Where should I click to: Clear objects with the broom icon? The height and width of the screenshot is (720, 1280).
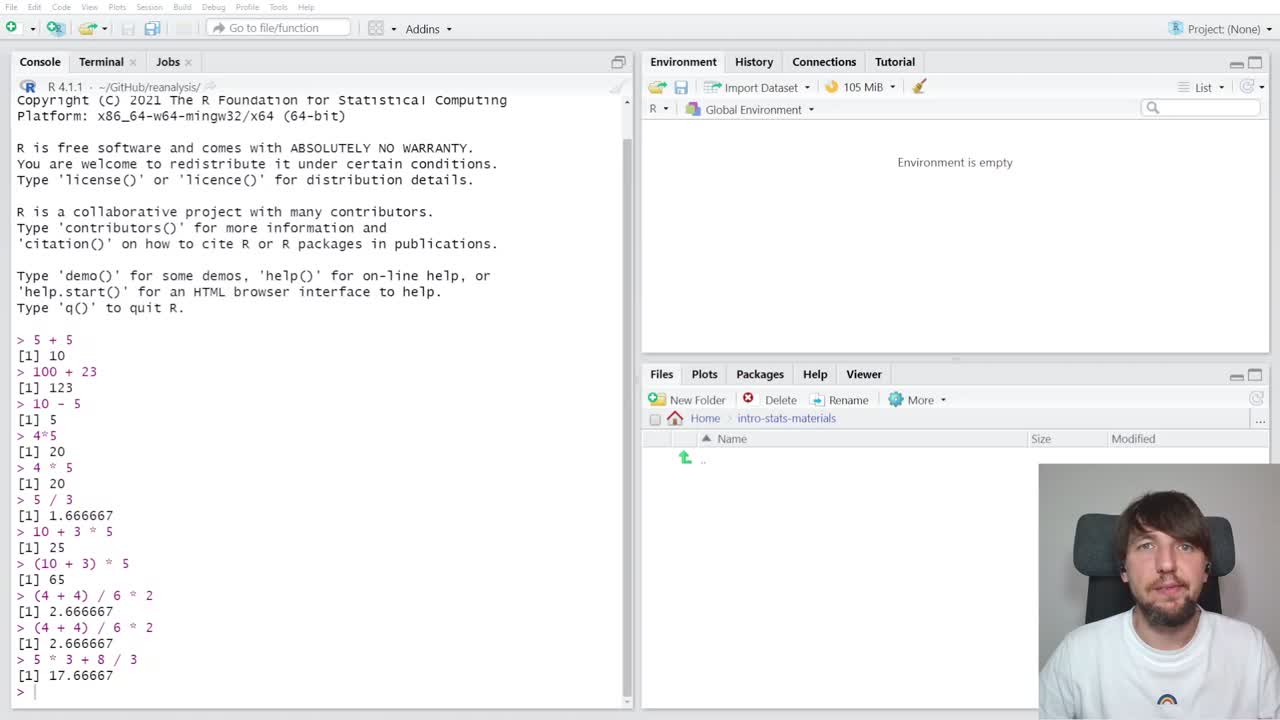(918, 87)
